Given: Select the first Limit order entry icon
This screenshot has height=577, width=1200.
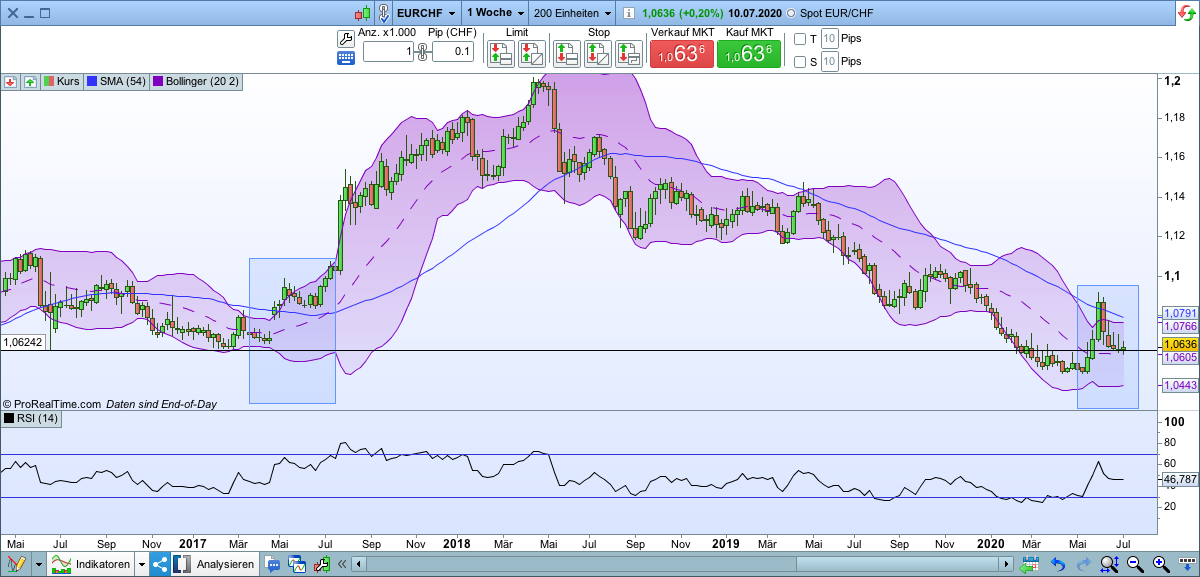Looking at the screenshot, I should (500, 52).
